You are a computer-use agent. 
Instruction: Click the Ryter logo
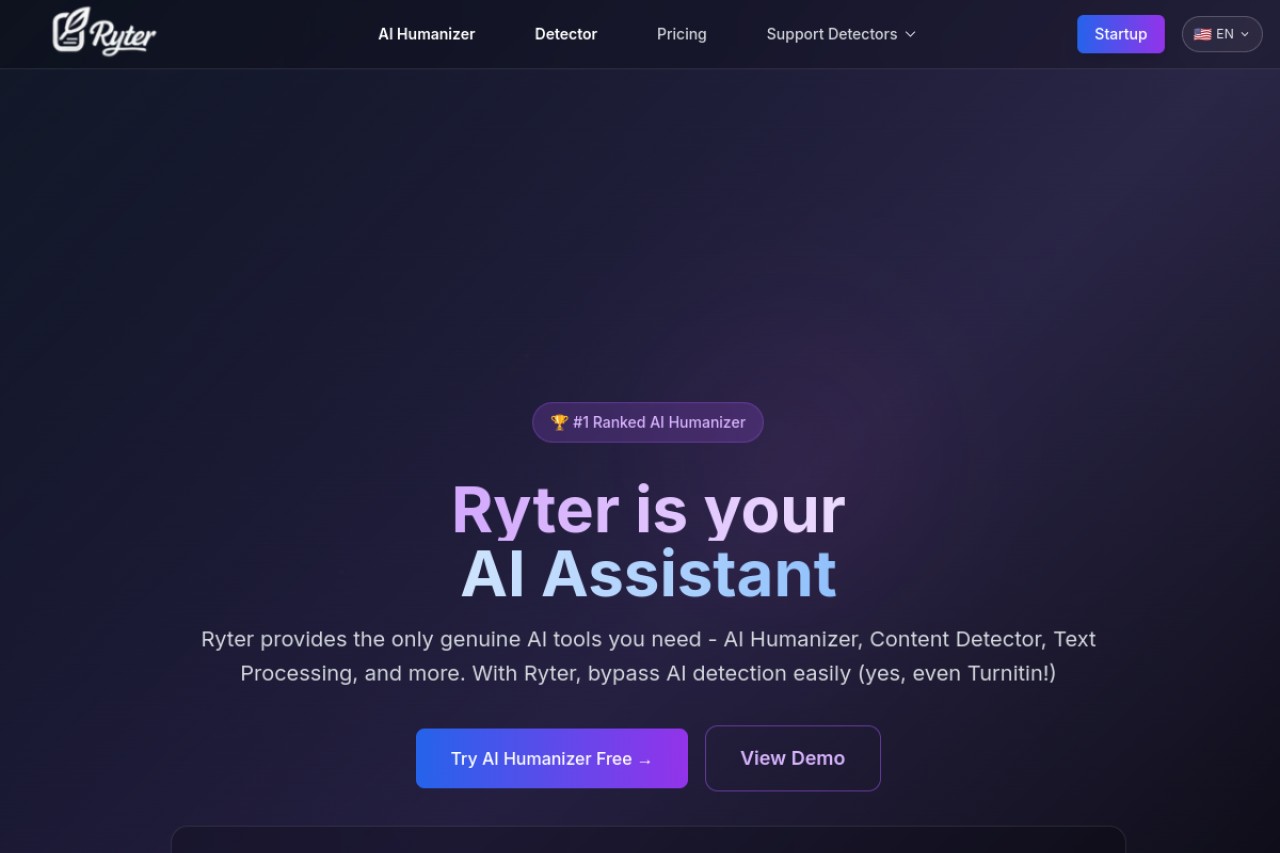click(104, 32)
